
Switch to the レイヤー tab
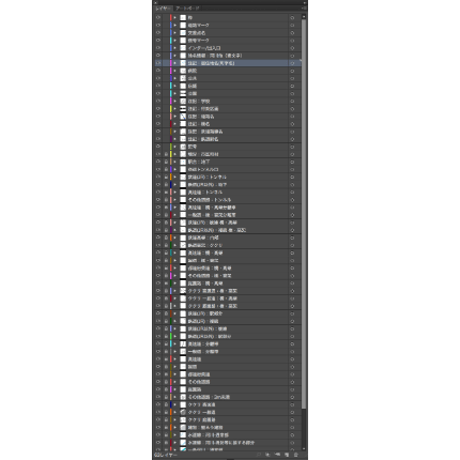pyautogui.click(x=163, y=8)
